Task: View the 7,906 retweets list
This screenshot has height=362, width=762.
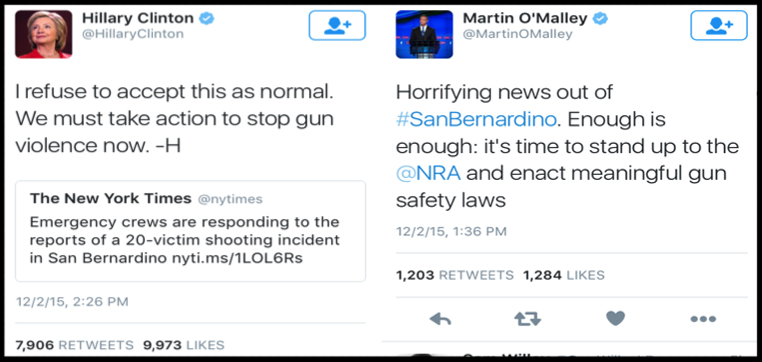Action: tap(74, 345)
